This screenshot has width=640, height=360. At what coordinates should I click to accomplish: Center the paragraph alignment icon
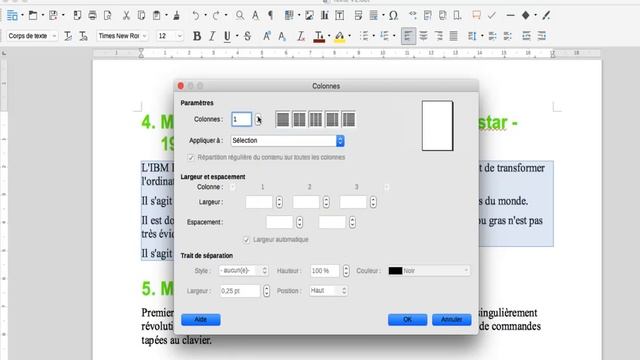click(x=424, y=36)
